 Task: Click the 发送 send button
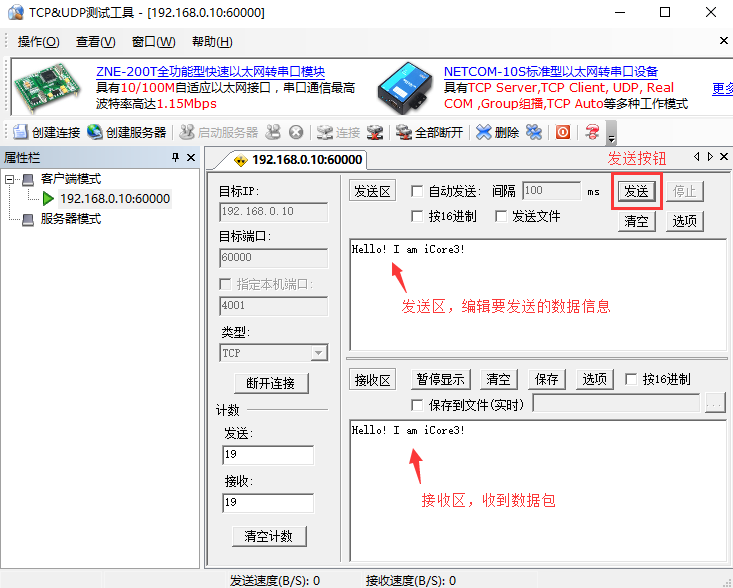click(x=636, y=191)
